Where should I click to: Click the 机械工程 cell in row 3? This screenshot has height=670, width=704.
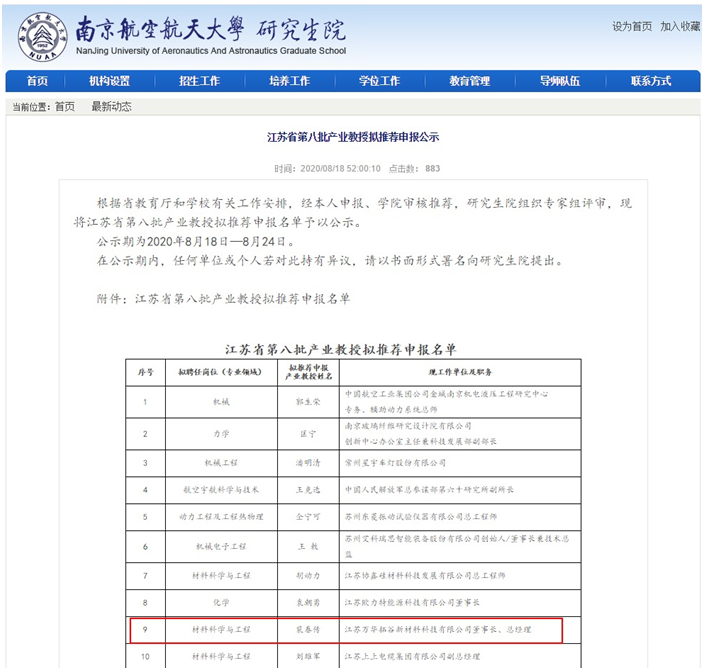click(221, 463)
